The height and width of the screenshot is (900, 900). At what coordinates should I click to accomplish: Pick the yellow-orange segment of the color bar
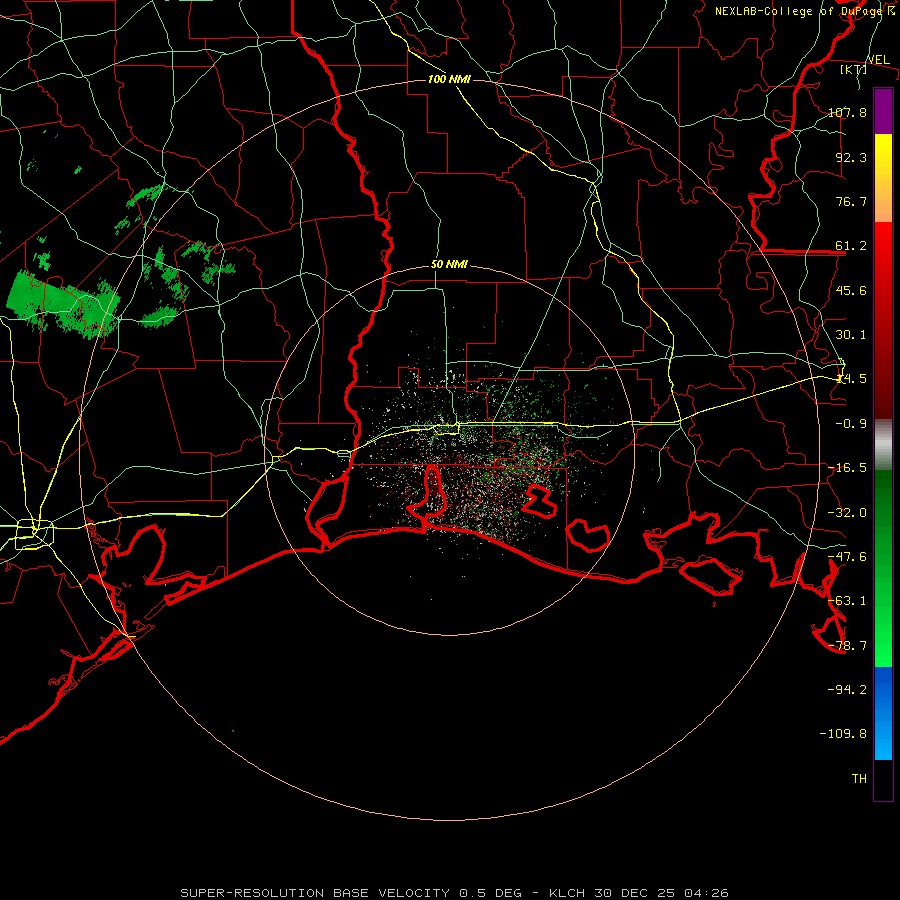coord(883,178)
